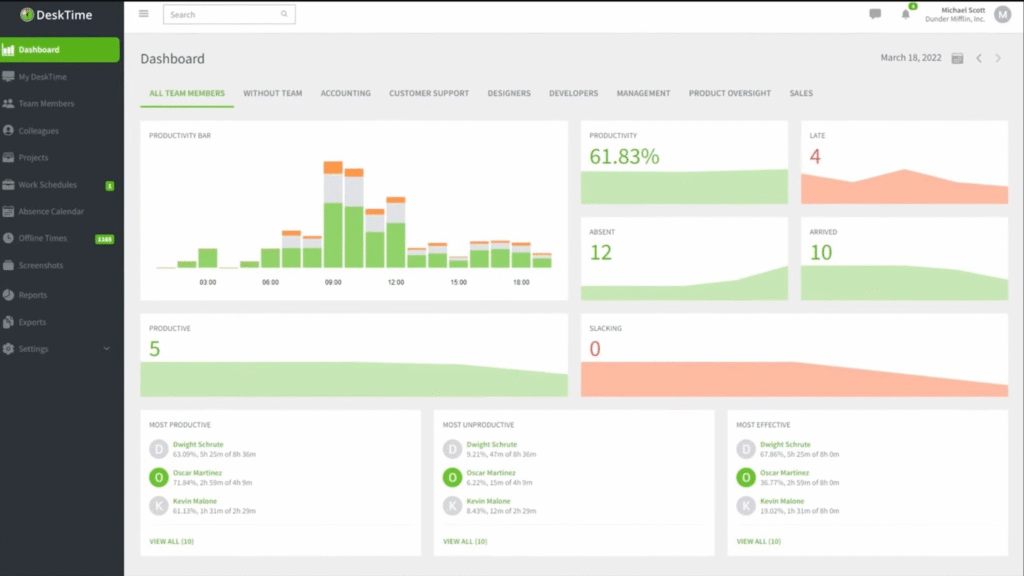Select the Developers tab

[x=573, y=94]
